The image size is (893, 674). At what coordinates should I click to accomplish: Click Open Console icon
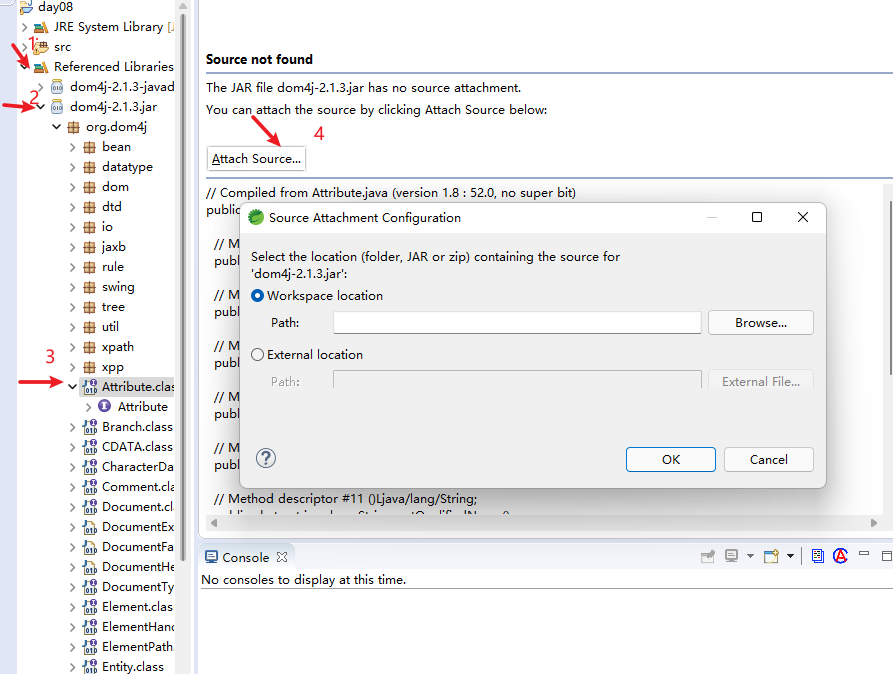pyautogui.click(x=771, y=556)
